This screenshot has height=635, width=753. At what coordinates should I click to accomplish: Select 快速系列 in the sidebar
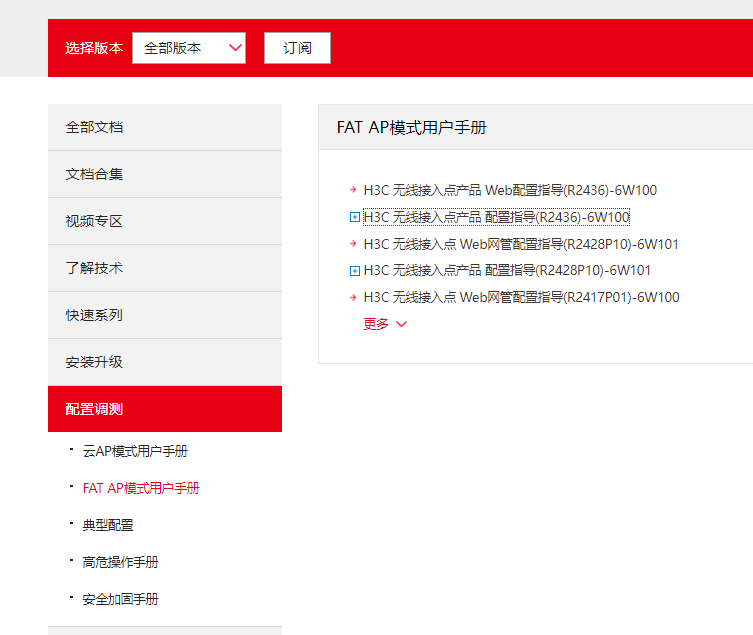click(x=165, y=316)
